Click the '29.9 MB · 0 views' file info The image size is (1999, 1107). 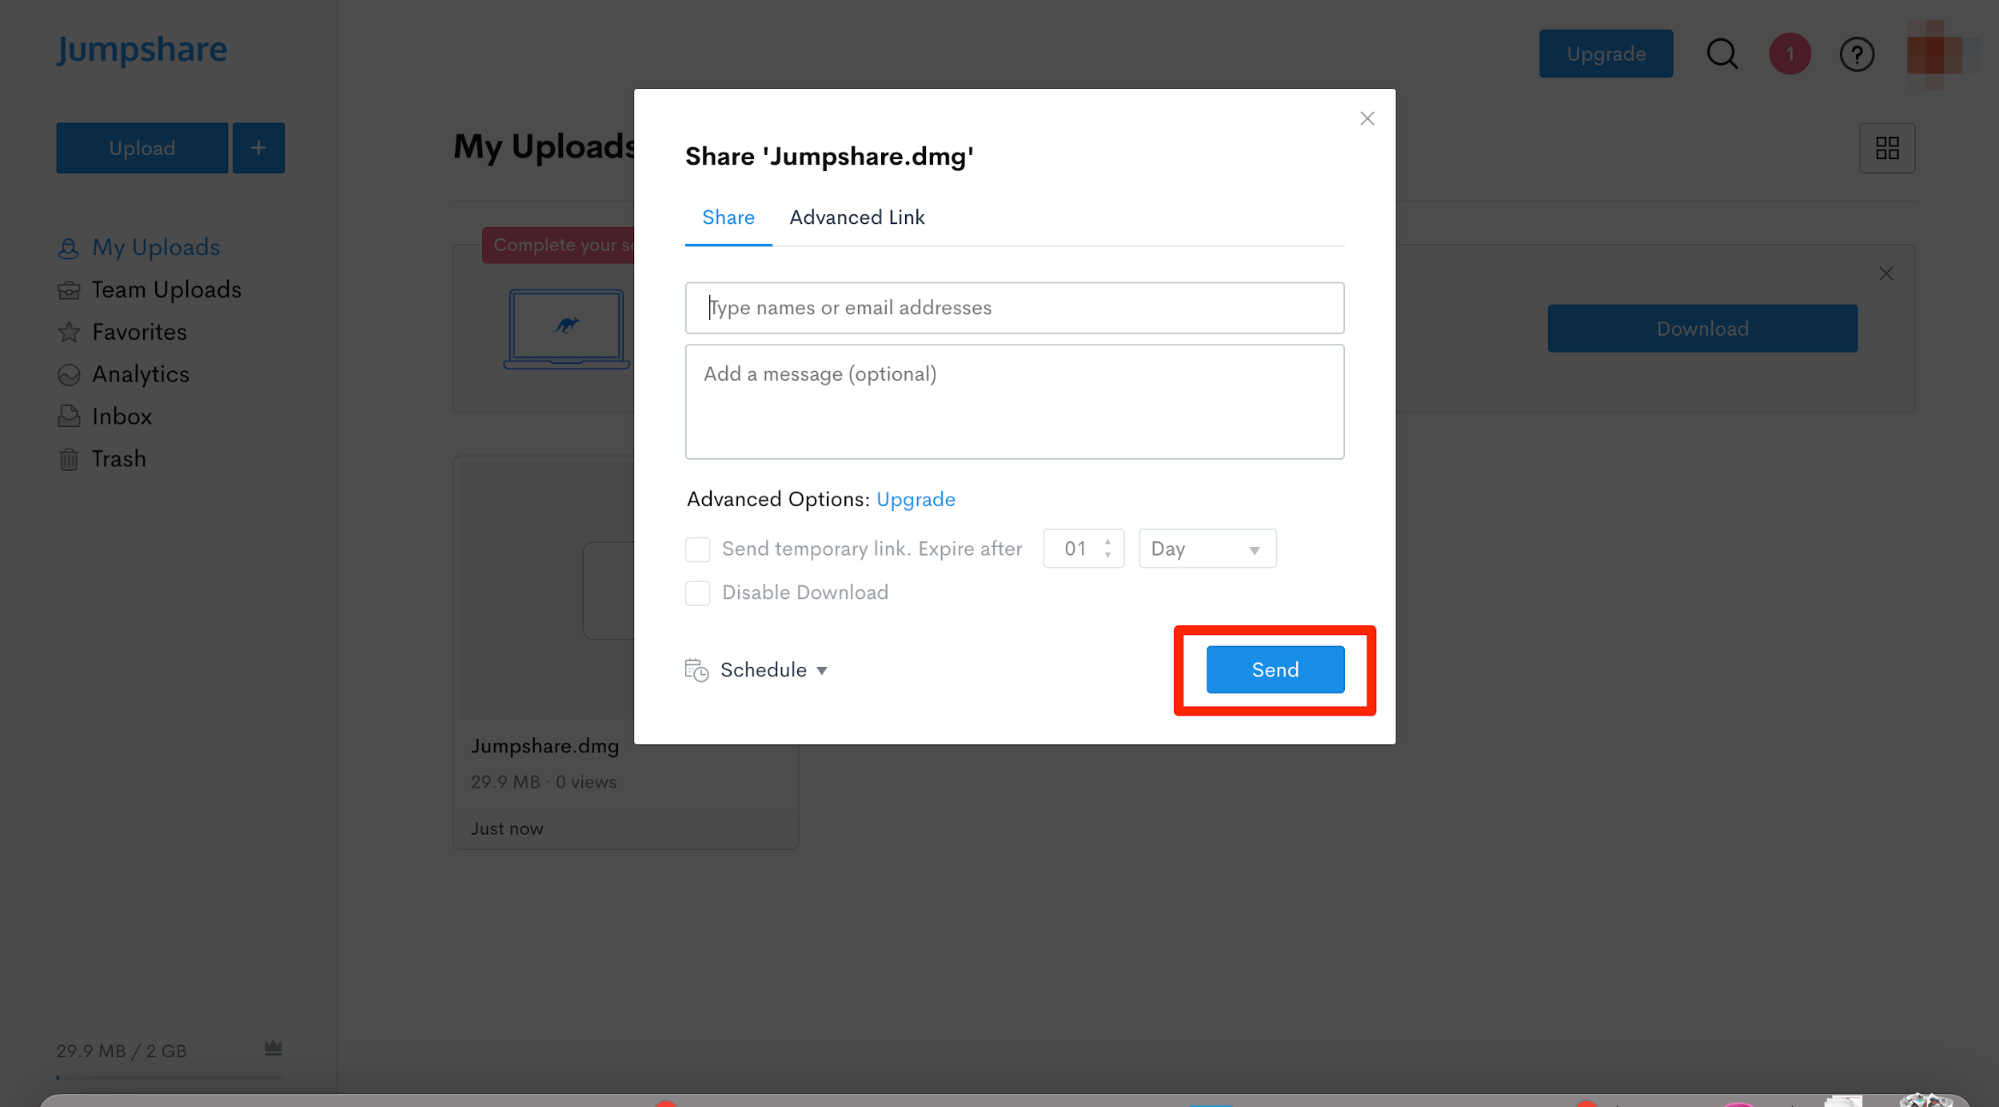(x=543, y=782)
